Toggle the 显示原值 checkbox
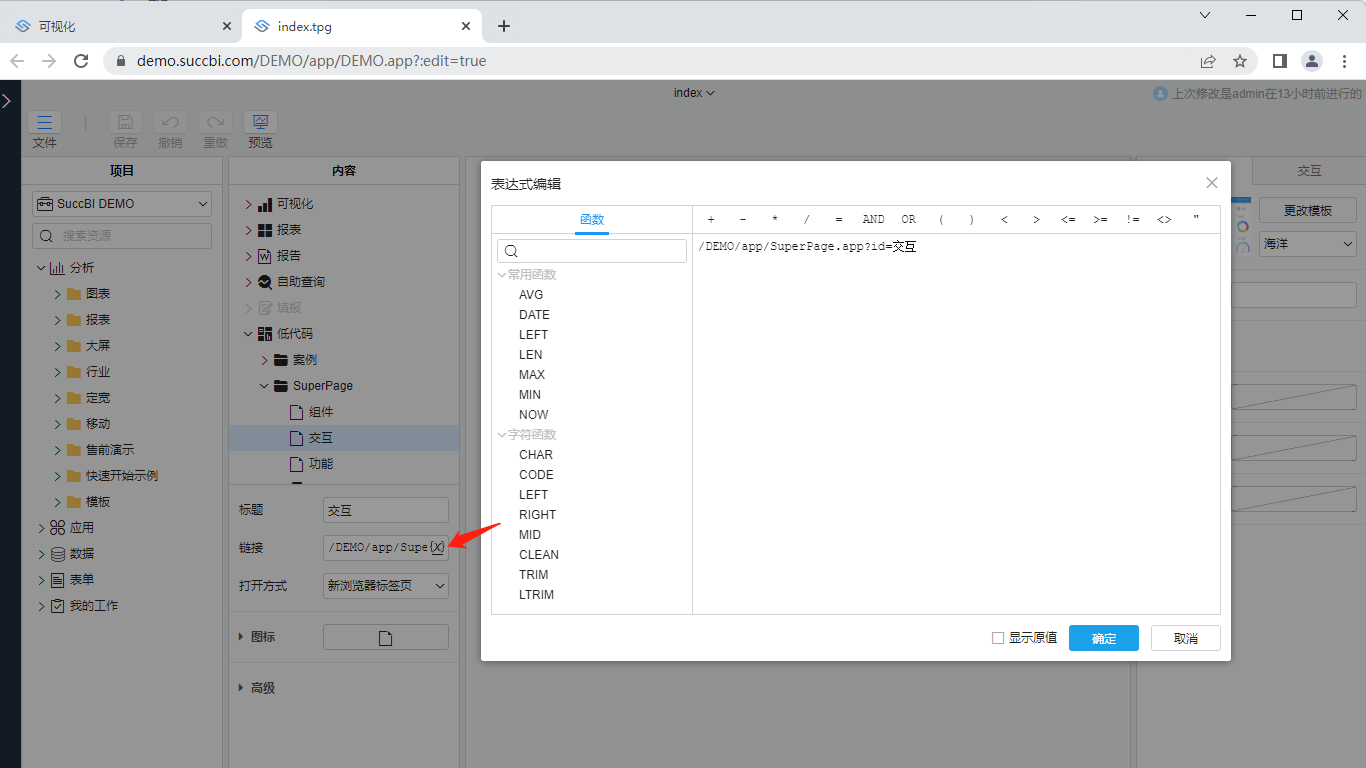The image size is (1366, 768). coord(998,638)
